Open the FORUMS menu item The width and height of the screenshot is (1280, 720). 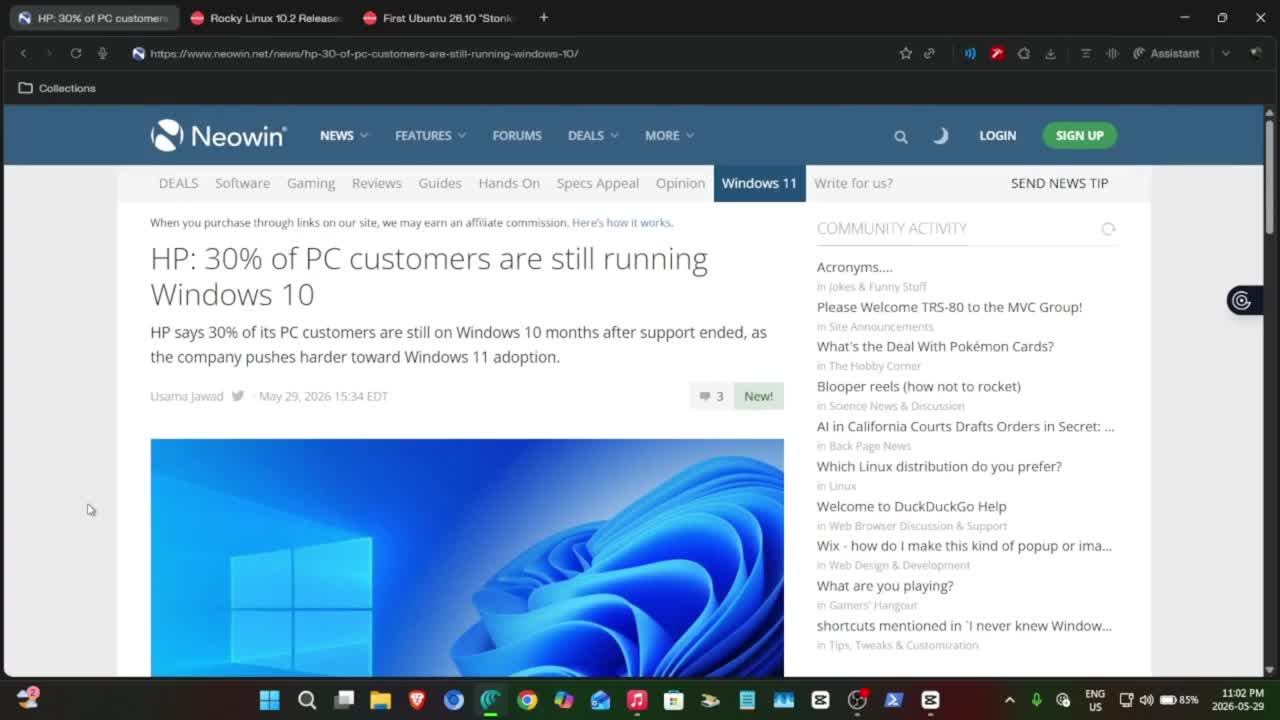point(517,135)
